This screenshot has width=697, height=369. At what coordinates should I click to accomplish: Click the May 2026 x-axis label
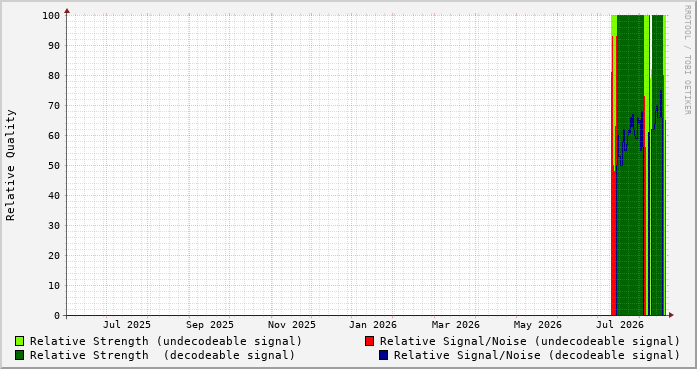click(537, 325)
